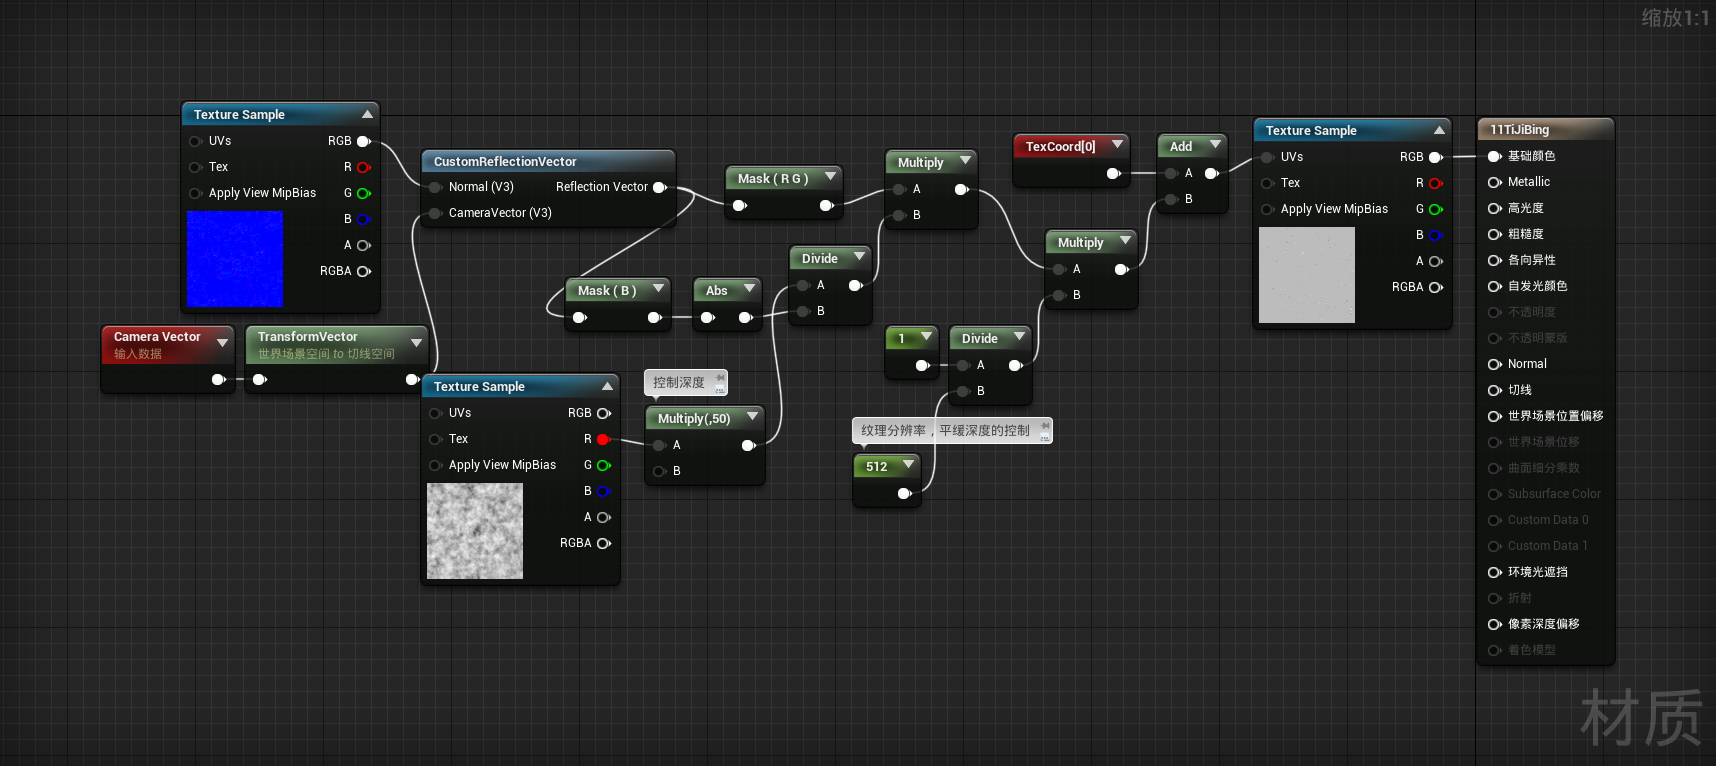Click the 输入数据 subtitle on Camera Vector
The image size is (1716, 766).
137,354
